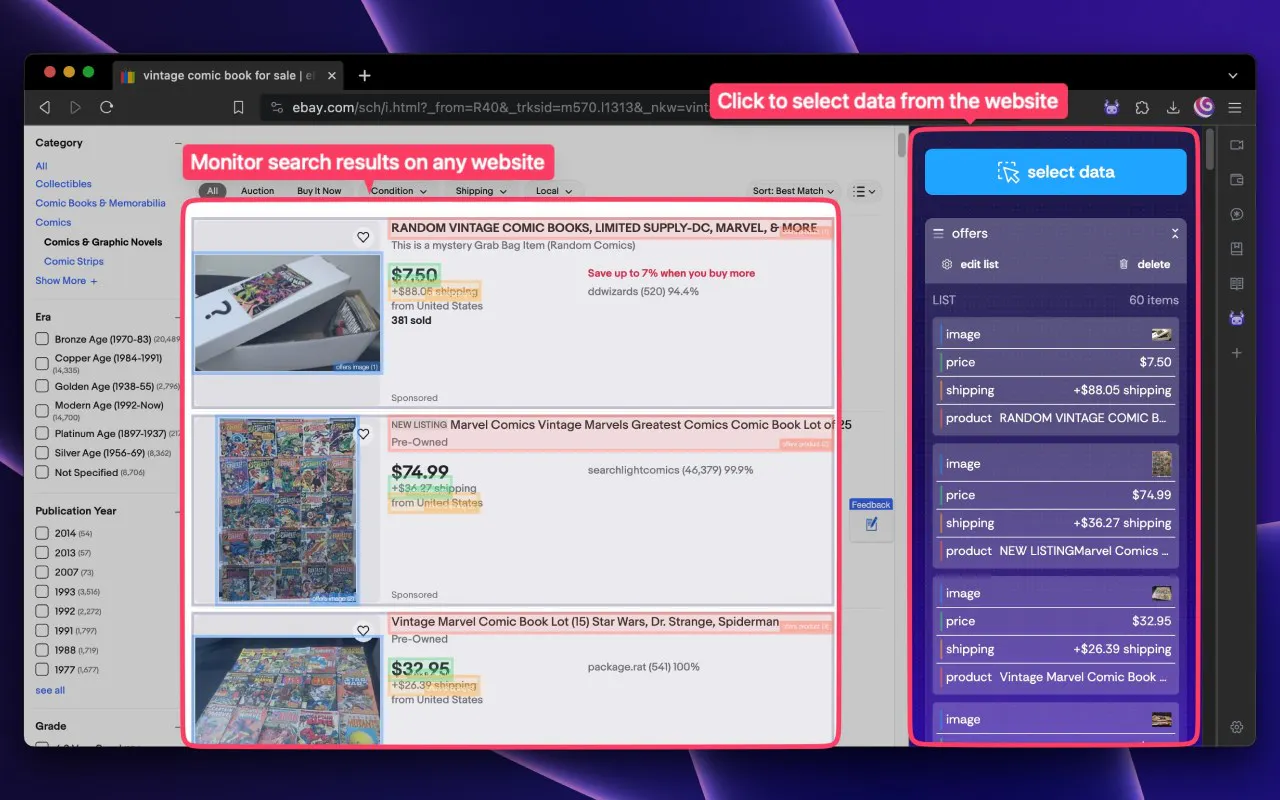Click the mystery comic box listing thumbnail
The height and width of the screenshot is (800, 1280).
pyautogui.click(x=287, y=313)
